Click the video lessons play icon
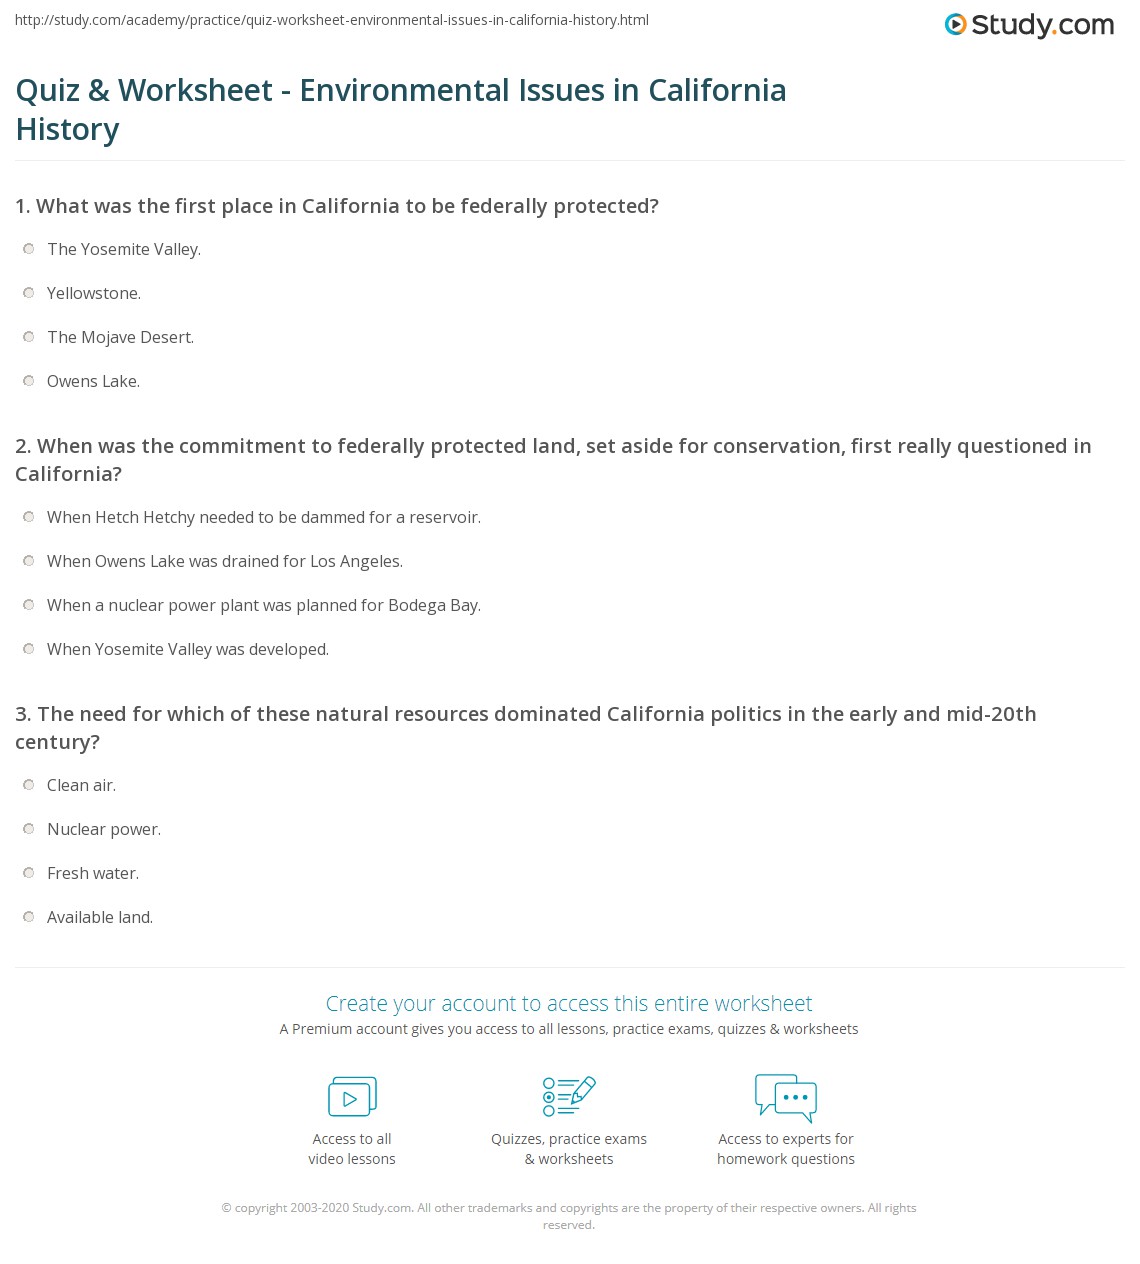The image size is (1140, 1264). pos(352,1097)
